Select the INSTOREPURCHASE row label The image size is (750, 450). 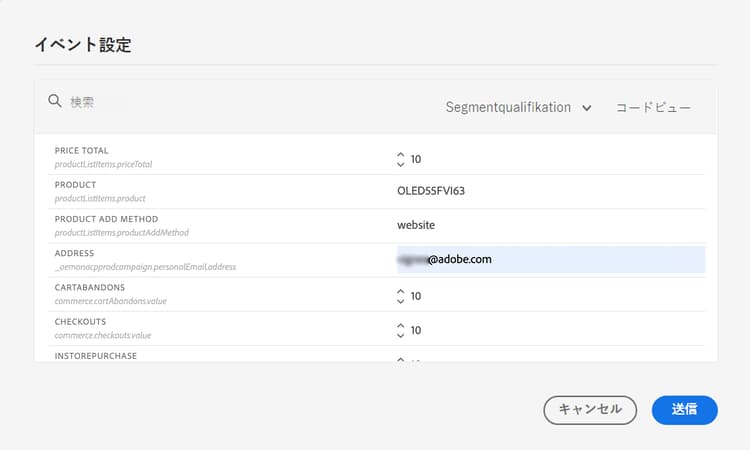[96, 356]
